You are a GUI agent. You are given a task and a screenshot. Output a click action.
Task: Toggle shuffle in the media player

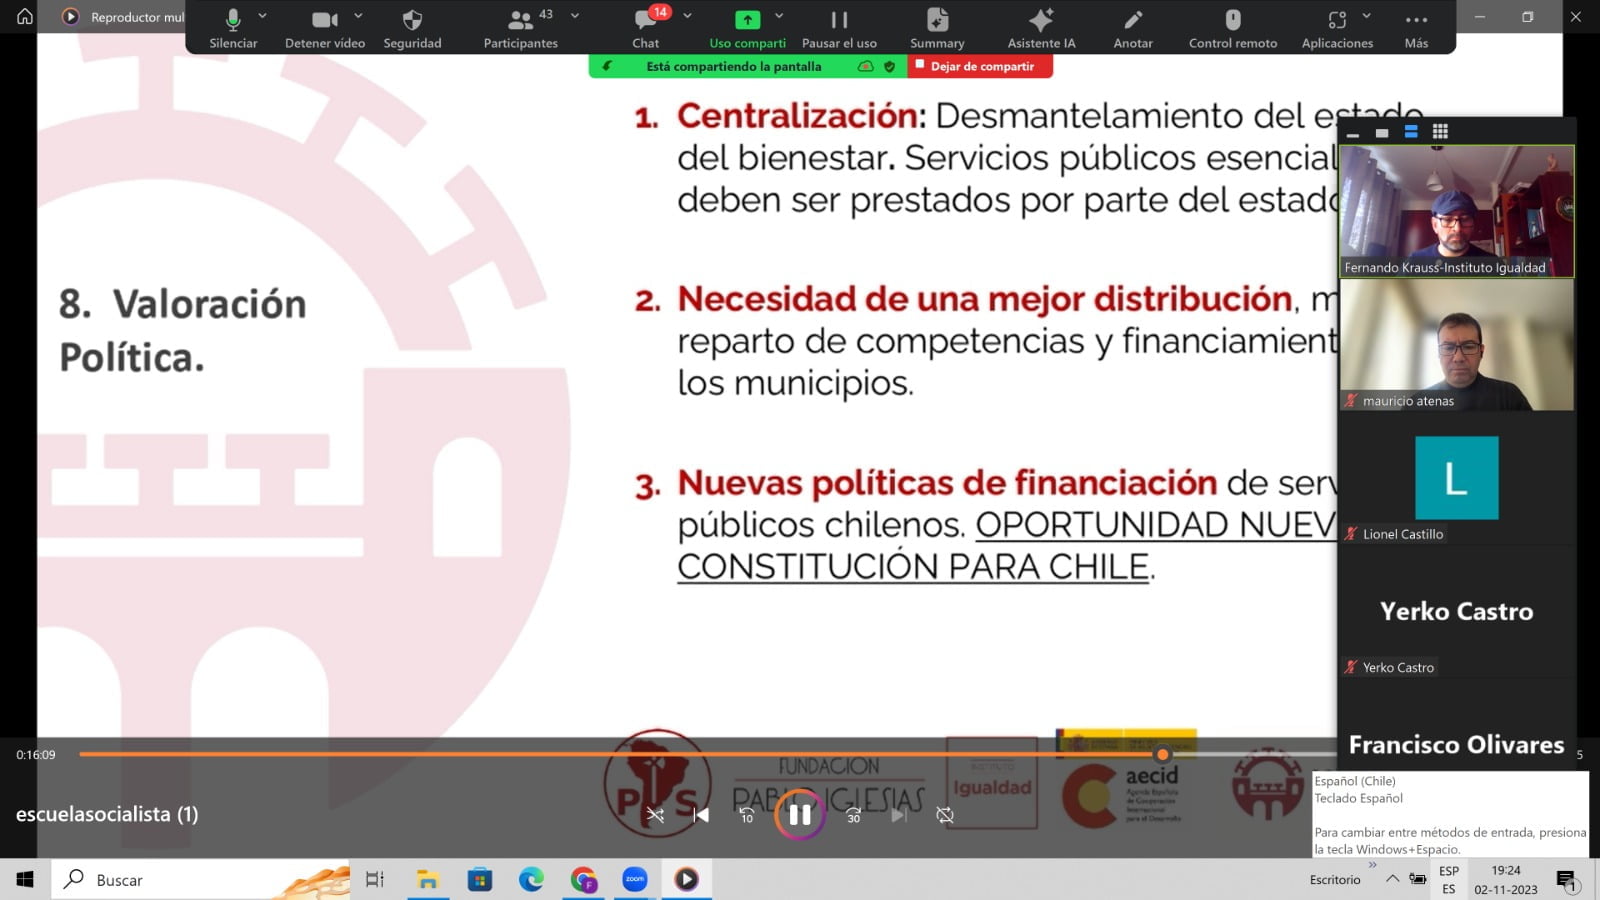click(655, 815)
